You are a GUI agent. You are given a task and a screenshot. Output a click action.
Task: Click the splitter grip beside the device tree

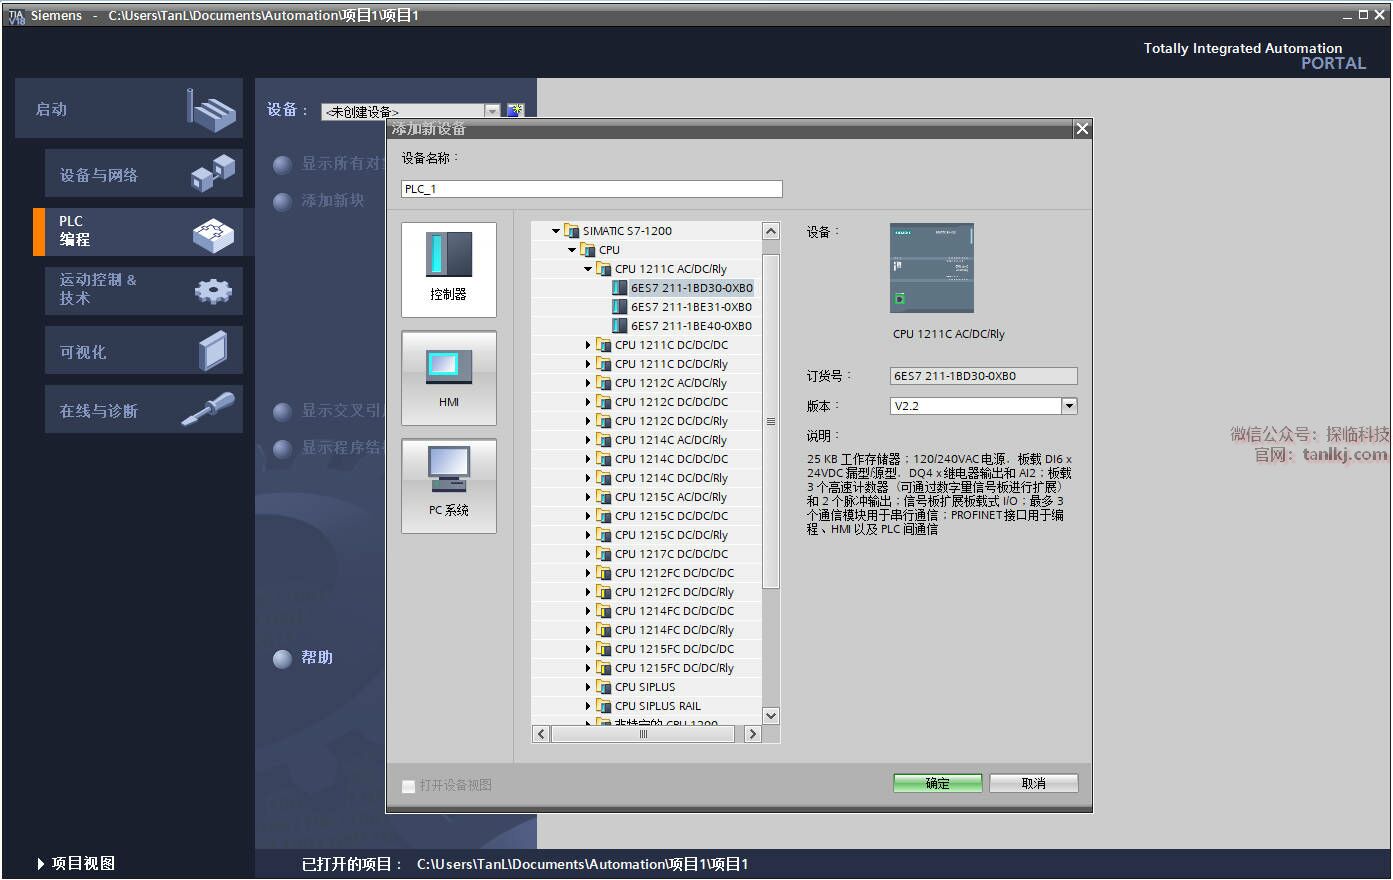click(771, 421)
